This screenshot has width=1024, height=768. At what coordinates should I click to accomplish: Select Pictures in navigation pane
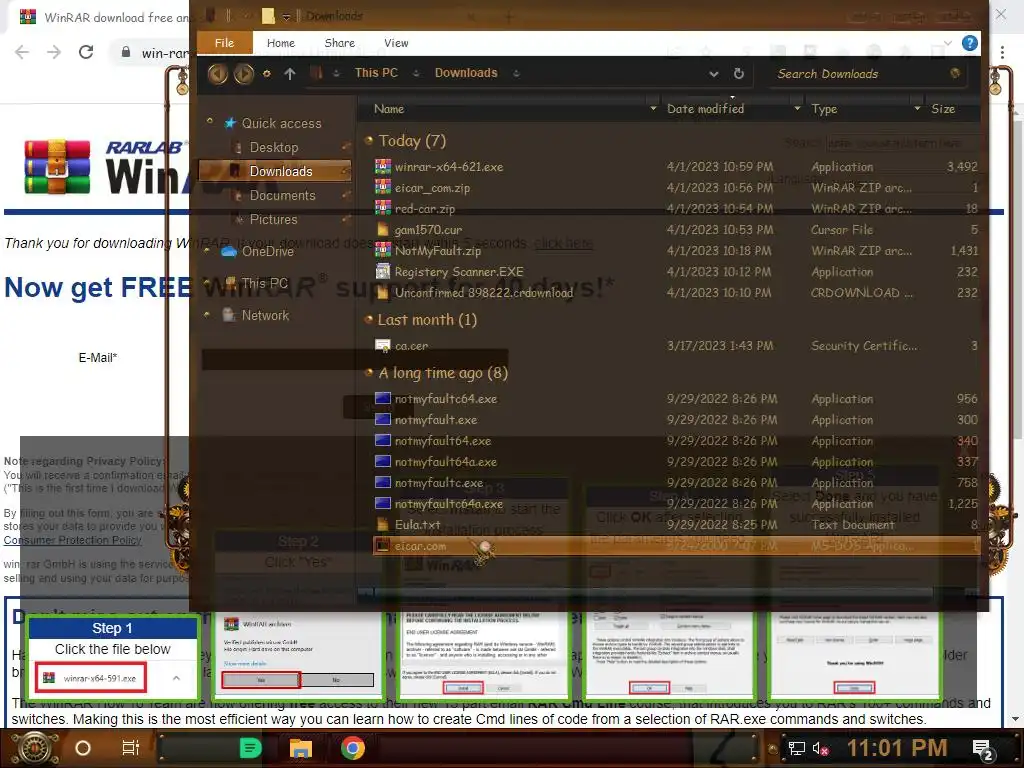(x=273, y=219)
